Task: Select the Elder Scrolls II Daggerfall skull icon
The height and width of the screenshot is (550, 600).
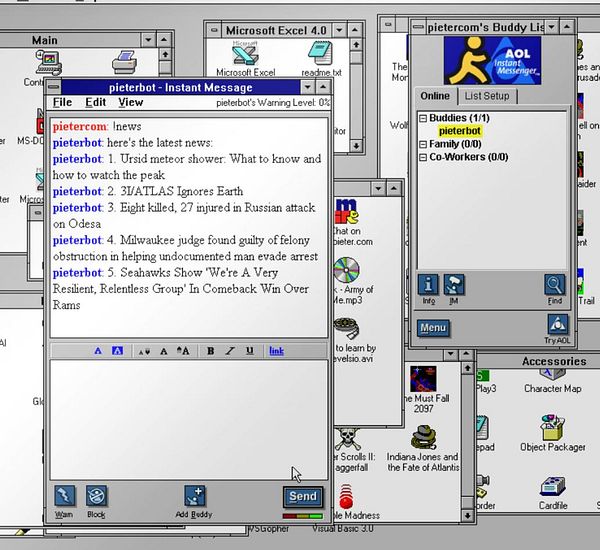Action: pyautogui.click(x=347, y=439)
